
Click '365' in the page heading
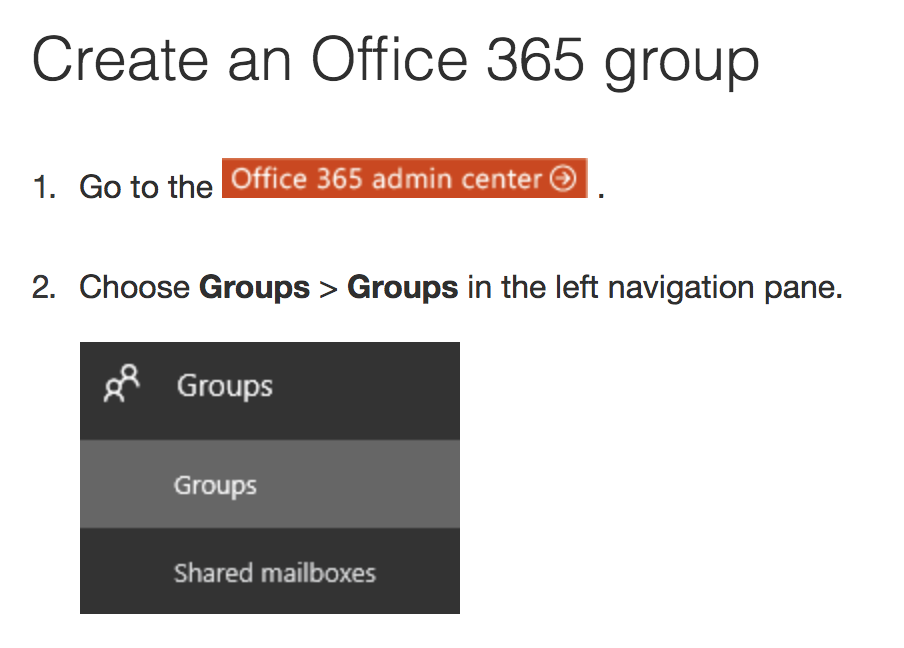pos(536,59)
